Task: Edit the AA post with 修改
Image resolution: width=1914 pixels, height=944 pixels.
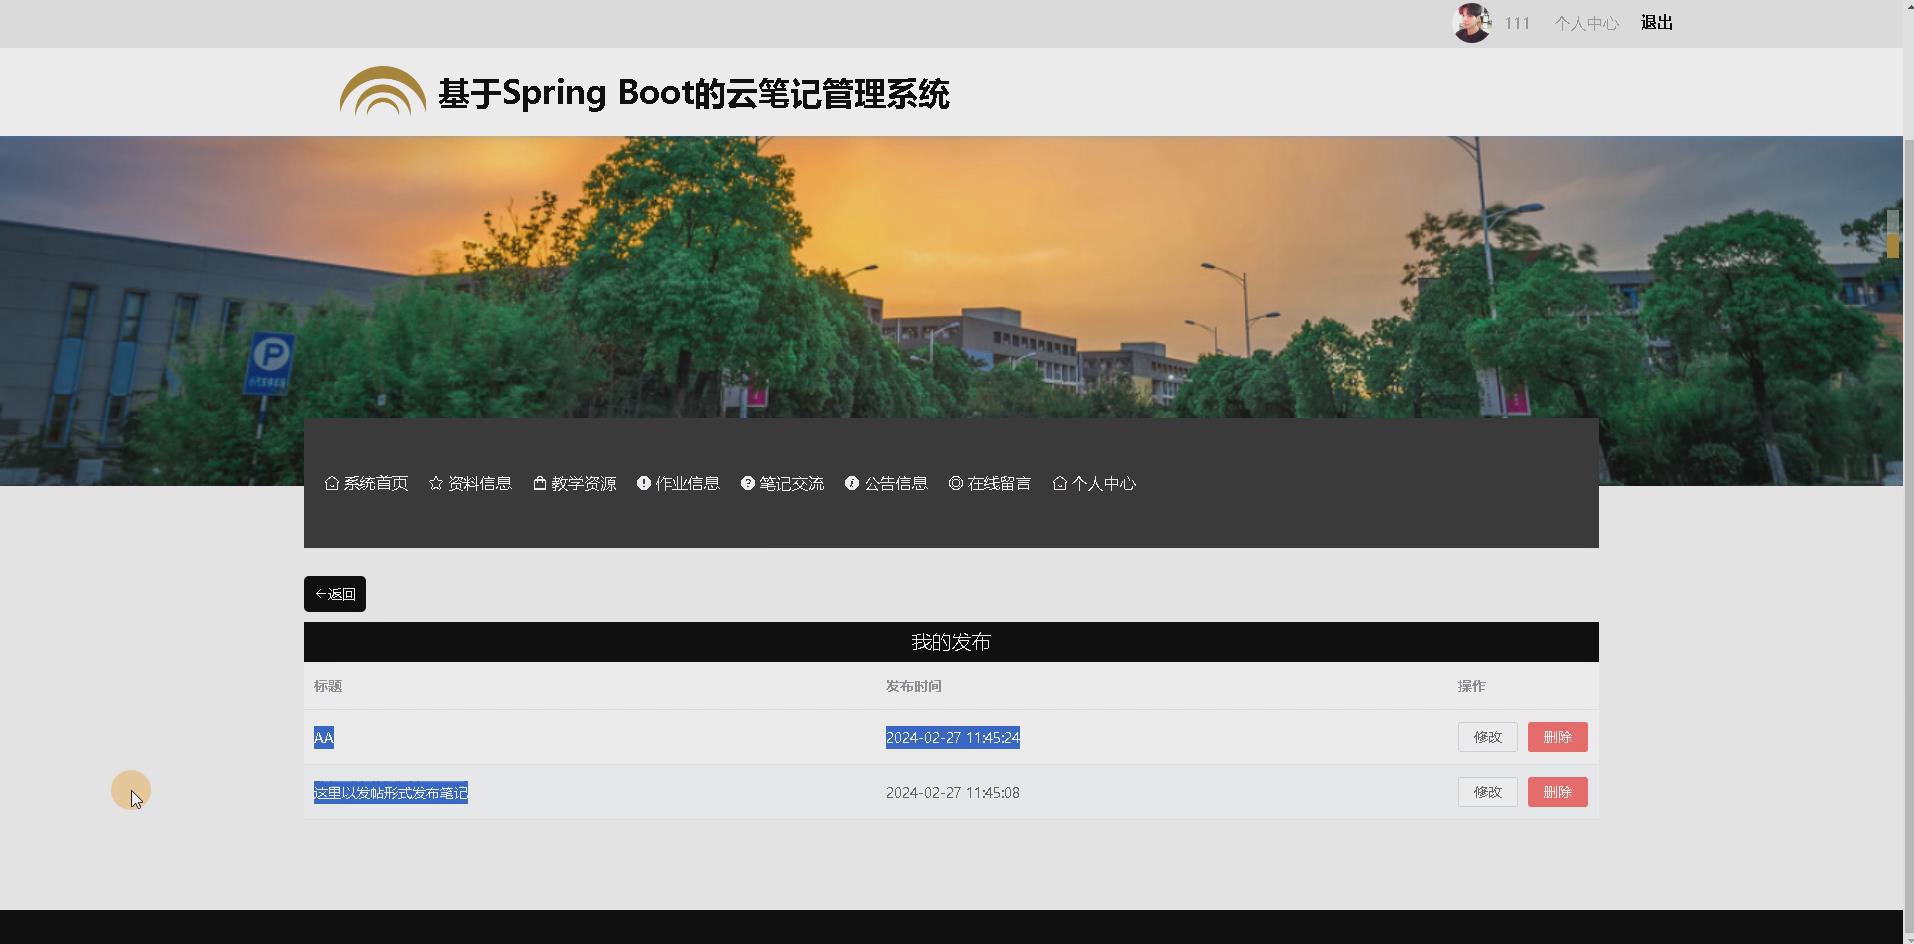Action: pos(1488,737)
